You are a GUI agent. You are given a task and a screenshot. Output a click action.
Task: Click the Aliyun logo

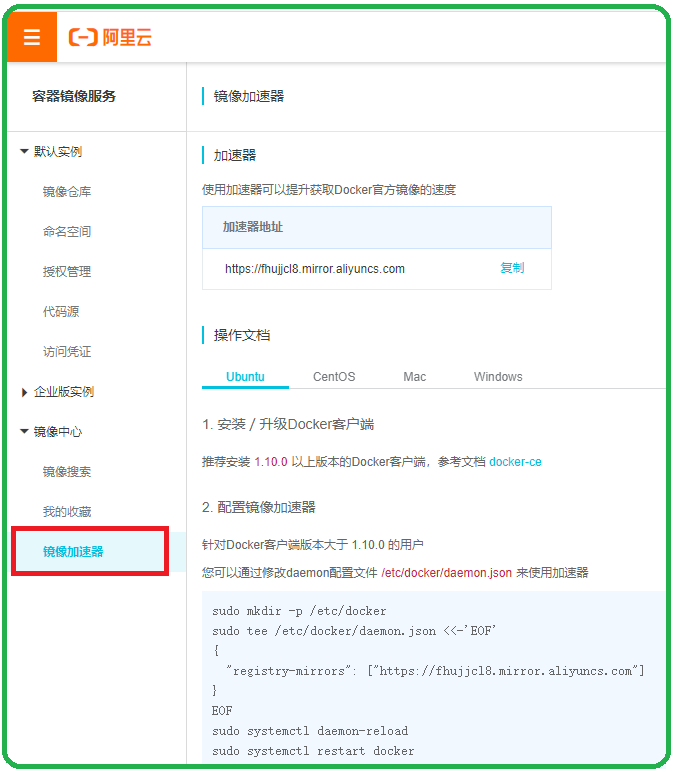click(110, 37)
